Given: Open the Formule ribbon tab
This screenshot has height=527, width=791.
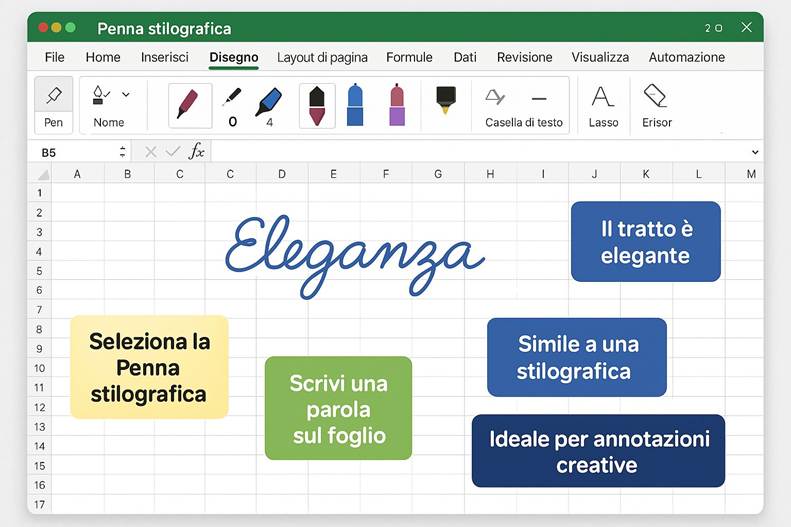Looking at the screenshot, I should [x=409, y=57].
